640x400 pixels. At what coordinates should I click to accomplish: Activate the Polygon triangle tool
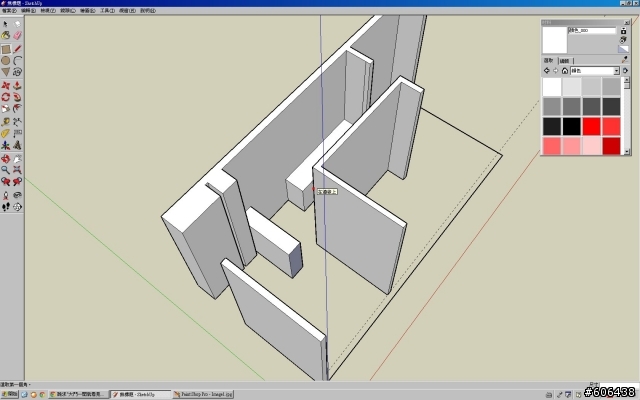point(5,72)
